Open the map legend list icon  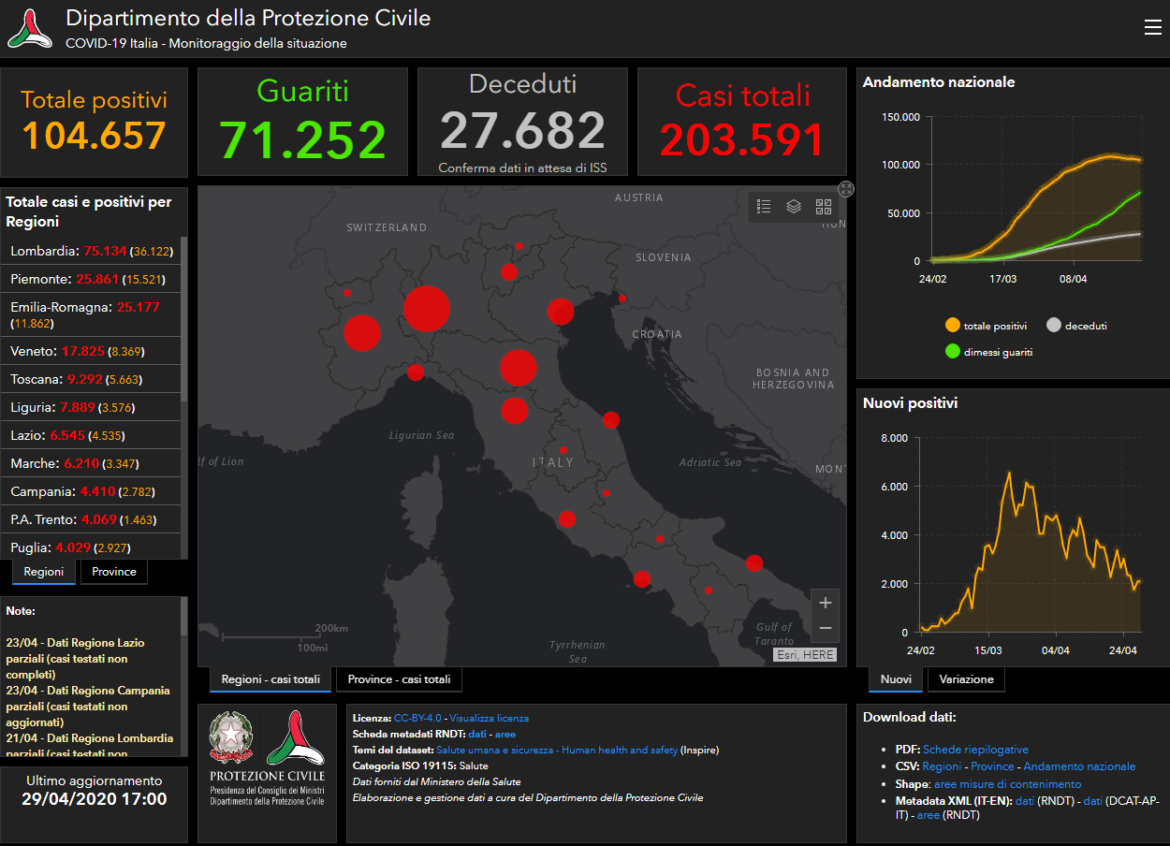(x=763, y=207)
